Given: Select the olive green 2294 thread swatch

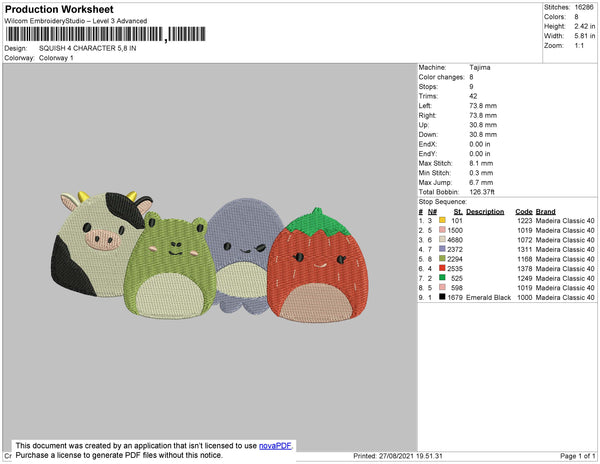Looking at the screenshot, I should point(442,259).
